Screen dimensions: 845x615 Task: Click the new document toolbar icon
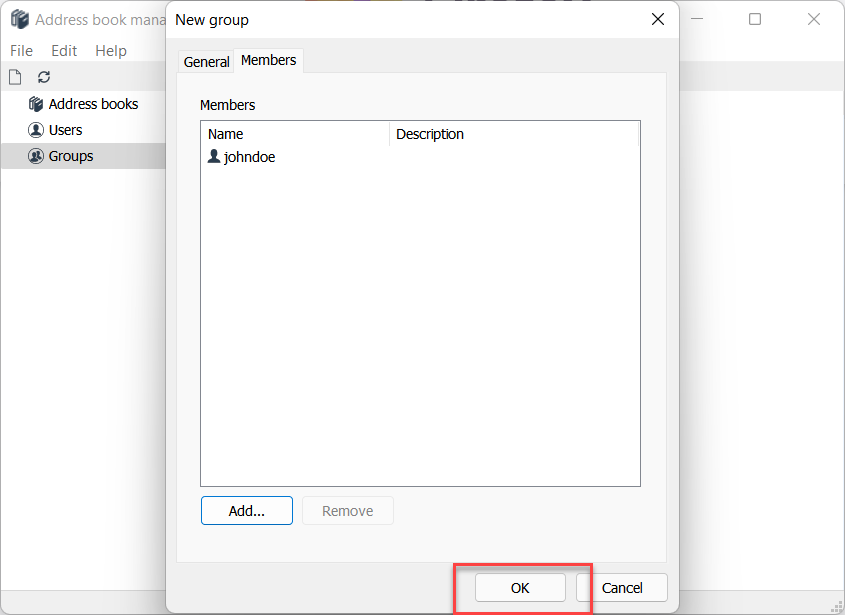pos(15,77)
